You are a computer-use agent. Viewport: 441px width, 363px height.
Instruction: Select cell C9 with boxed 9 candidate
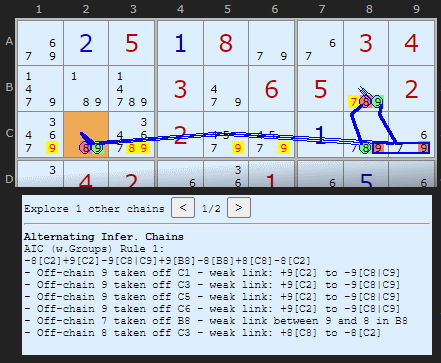pos(412,134)
